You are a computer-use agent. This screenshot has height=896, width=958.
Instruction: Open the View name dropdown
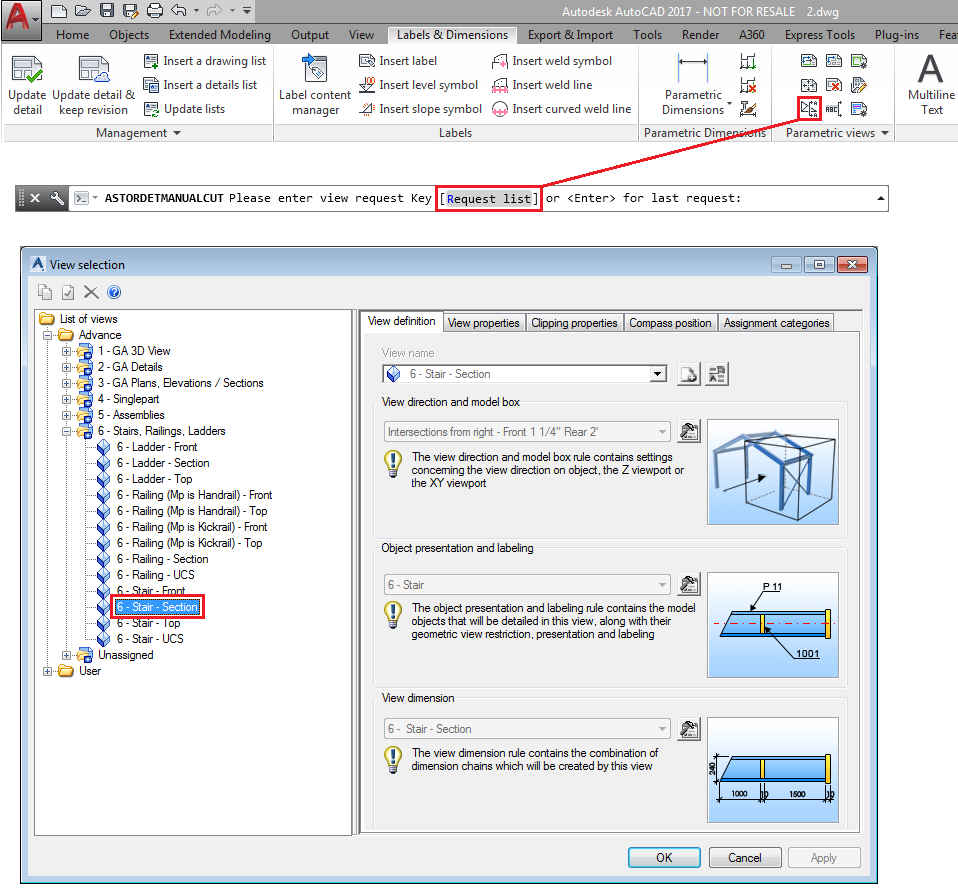[x=657, y=374]
